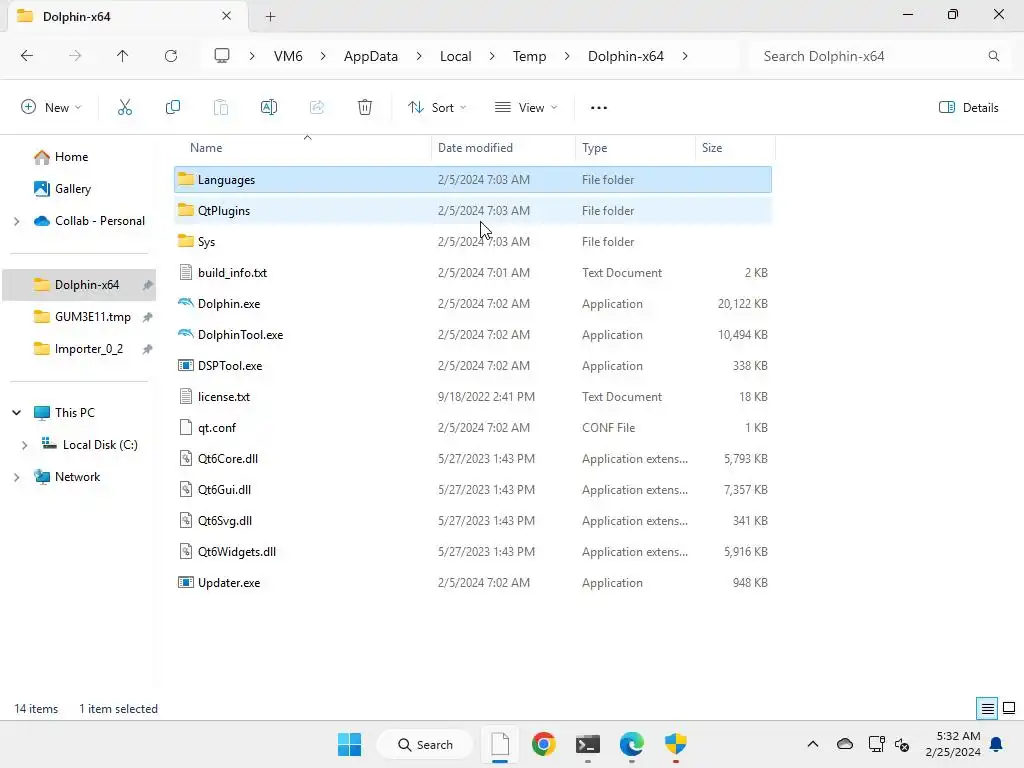Open Windows Security shield in taskbar

(x=675, y=744)
